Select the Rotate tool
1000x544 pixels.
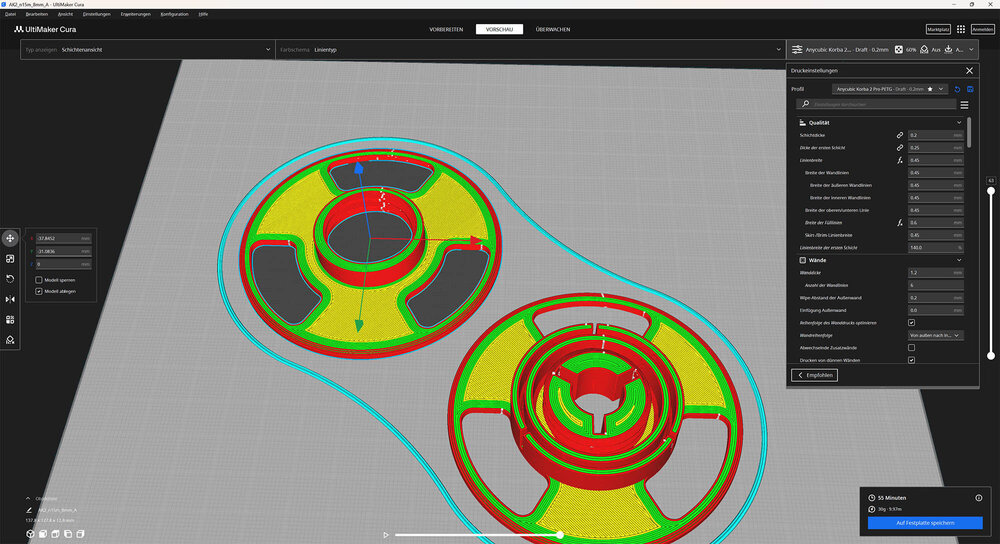tap(10, 279)
